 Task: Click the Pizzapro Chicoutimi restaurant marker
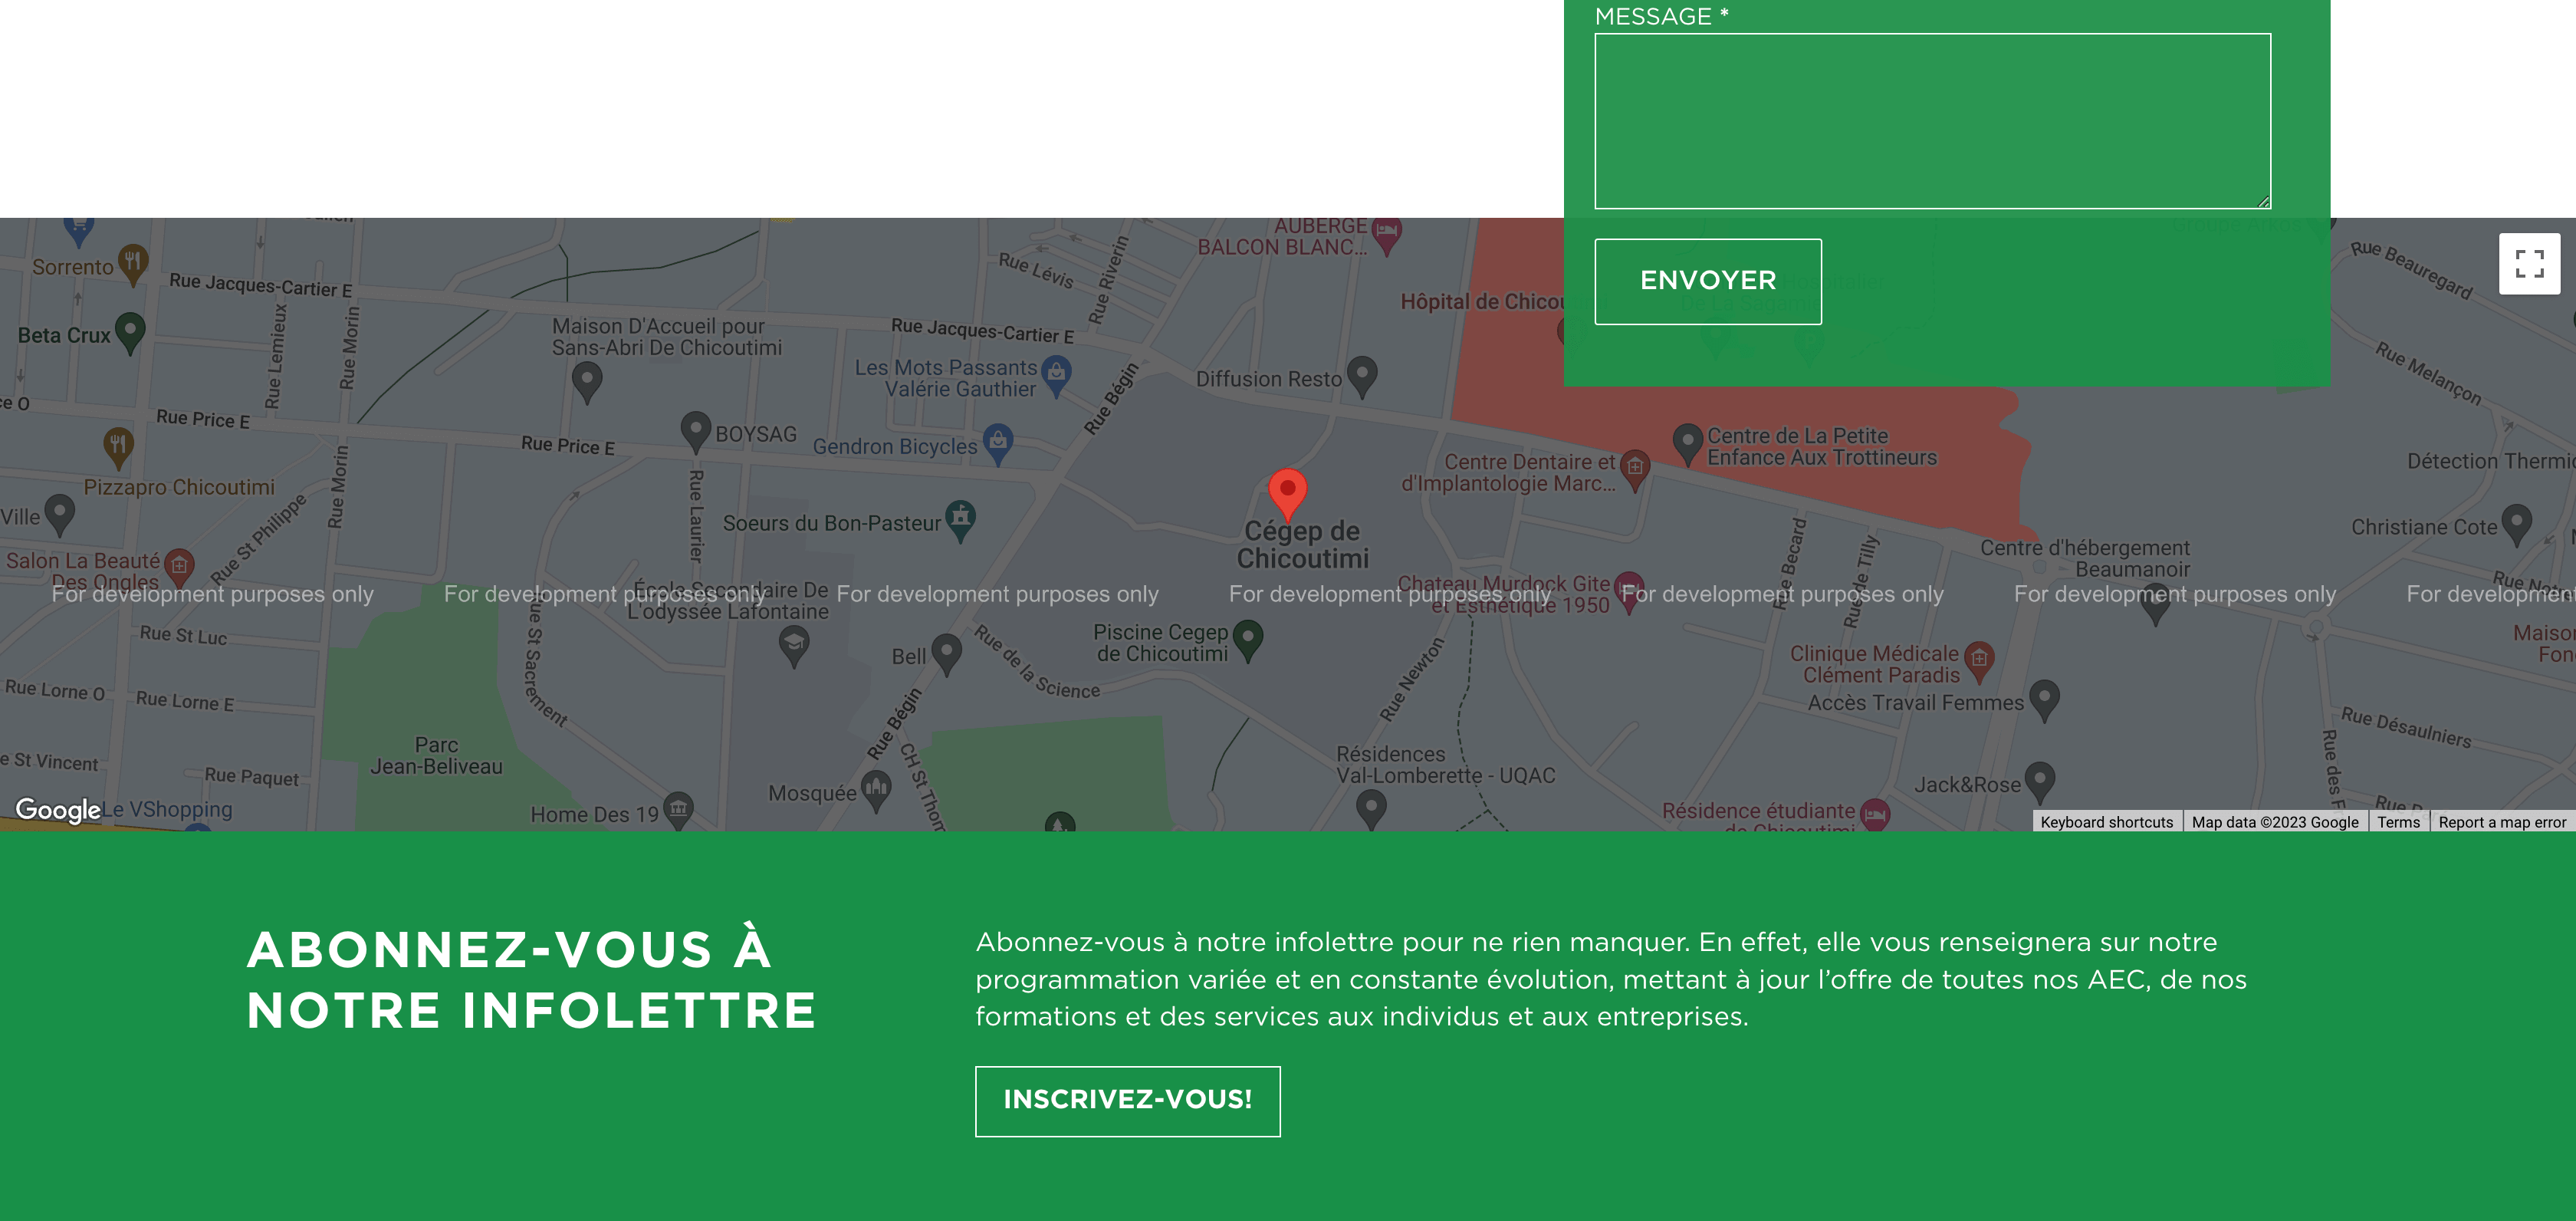[x=118, y=449]
